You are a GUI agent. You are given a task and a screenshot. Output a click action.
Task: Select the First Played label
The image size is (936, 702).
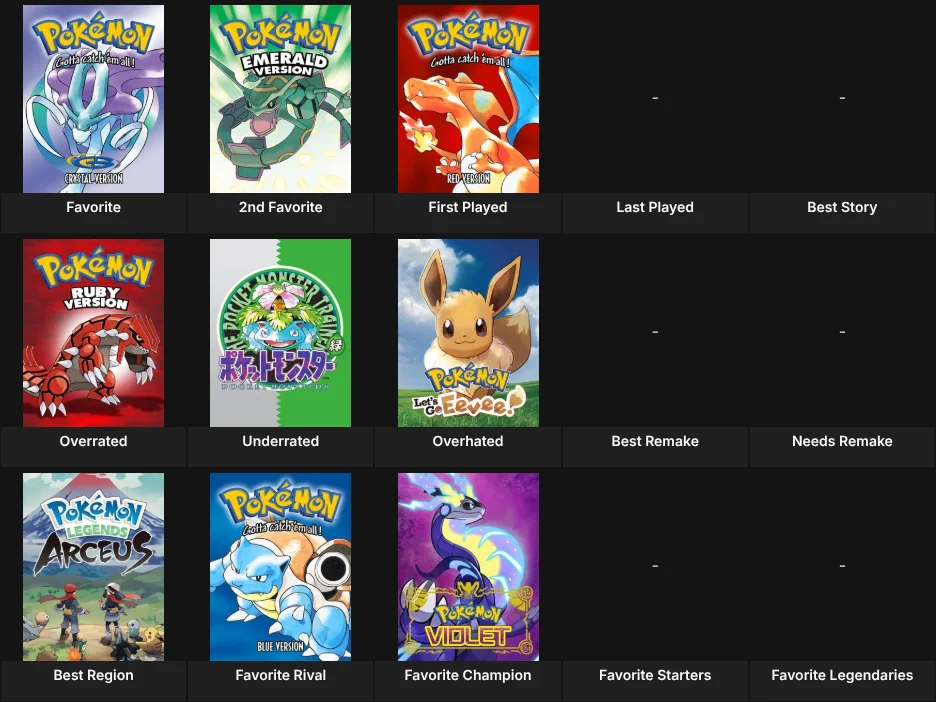pos(468,207)
